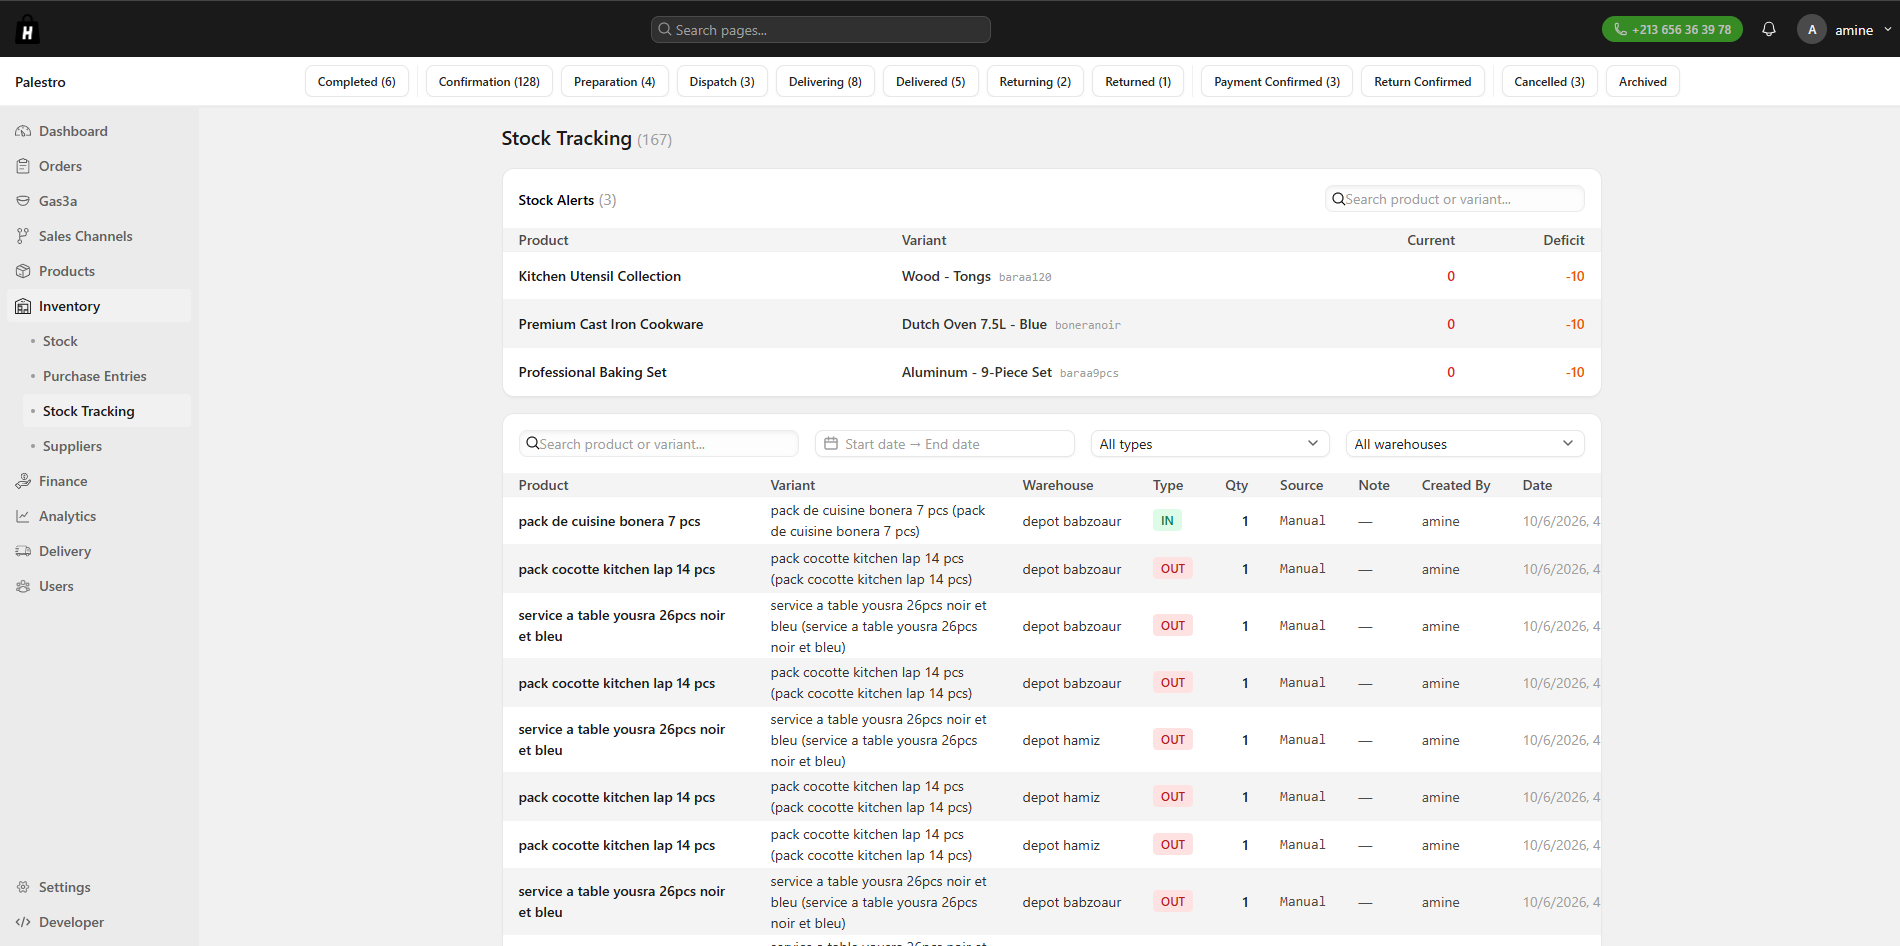This screenshot has height=946, width=1900.
Task: Click the Users group icon
Action: tap(23, 586)
